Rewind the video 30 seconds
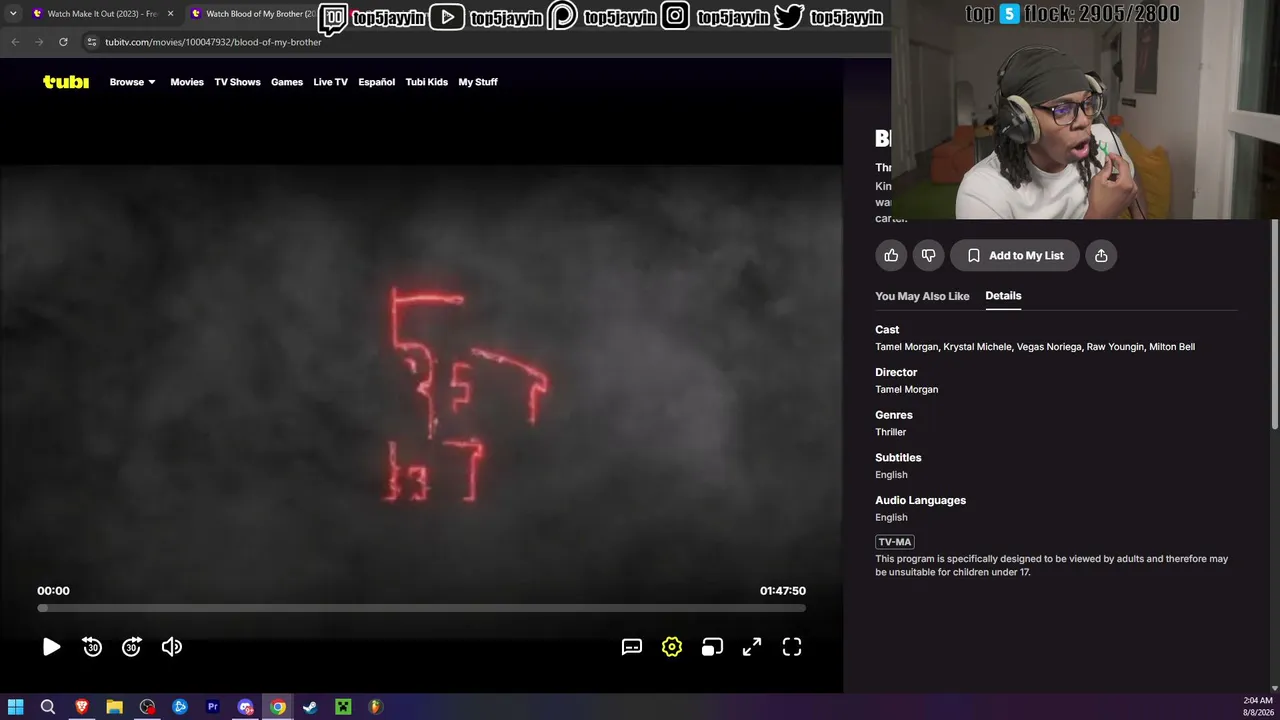 pos(92,647)
